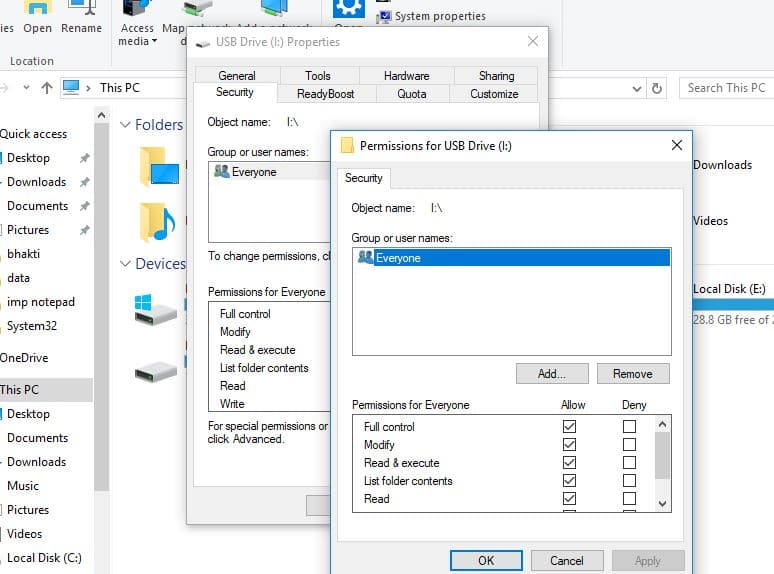Switch to General tab in Properties
The image size is (774, 574).
pyautogui.click(x=237, y=76)
